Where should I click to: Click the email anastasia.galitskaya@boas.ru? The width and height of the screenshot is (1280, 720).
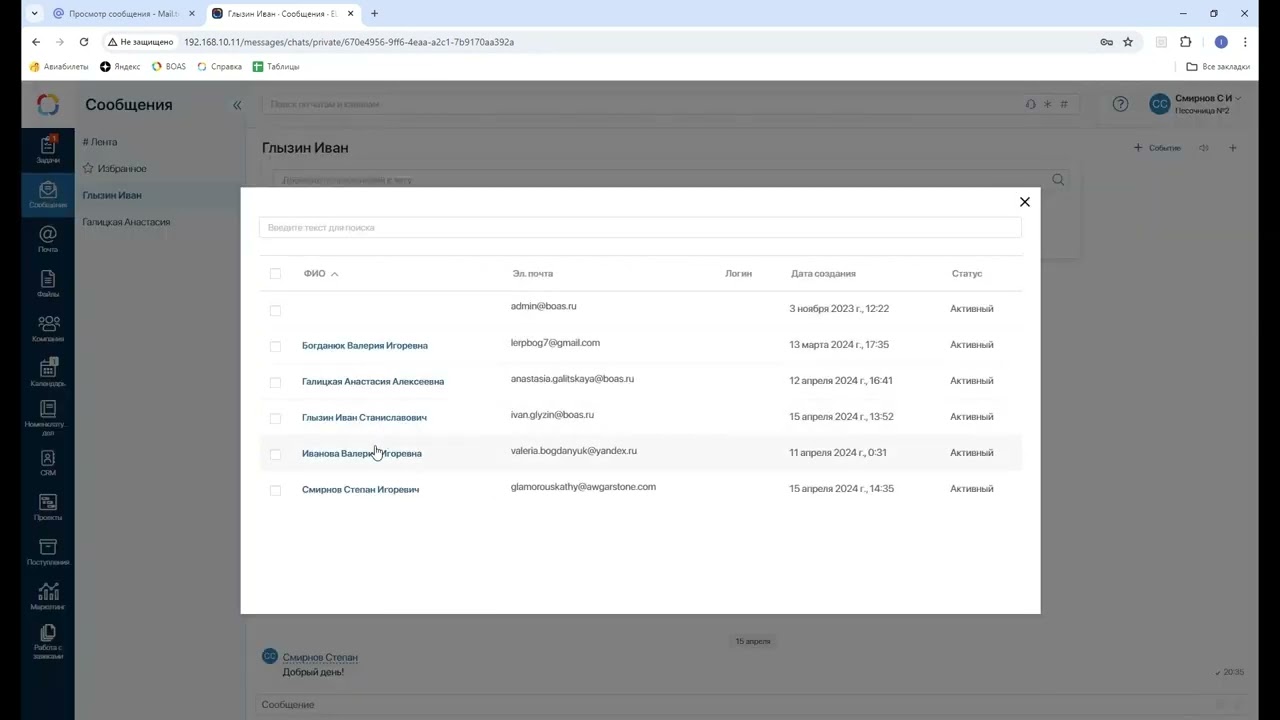coord(572,379)
